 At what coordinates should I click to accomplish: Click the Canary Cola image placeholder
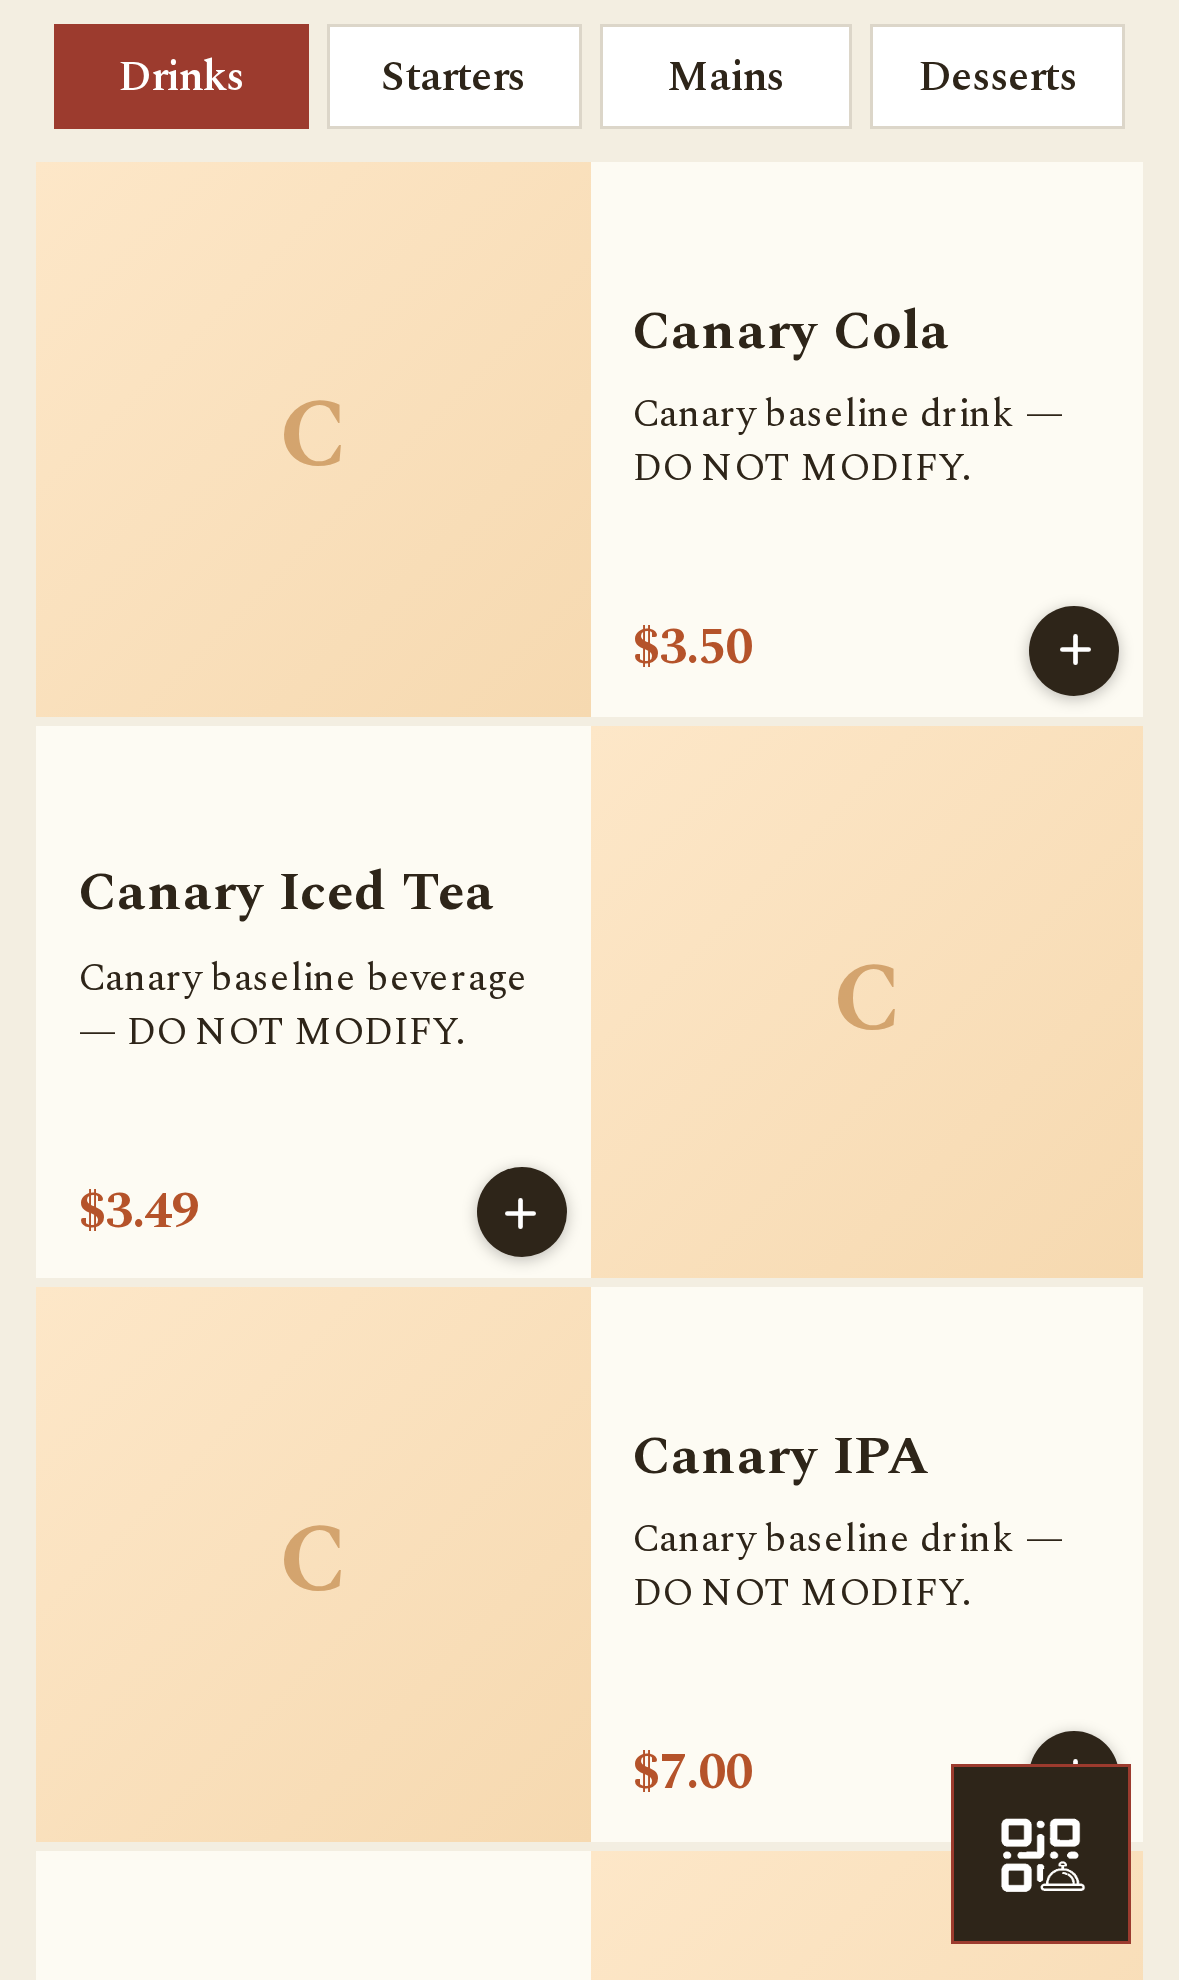[x=313, y=439]
